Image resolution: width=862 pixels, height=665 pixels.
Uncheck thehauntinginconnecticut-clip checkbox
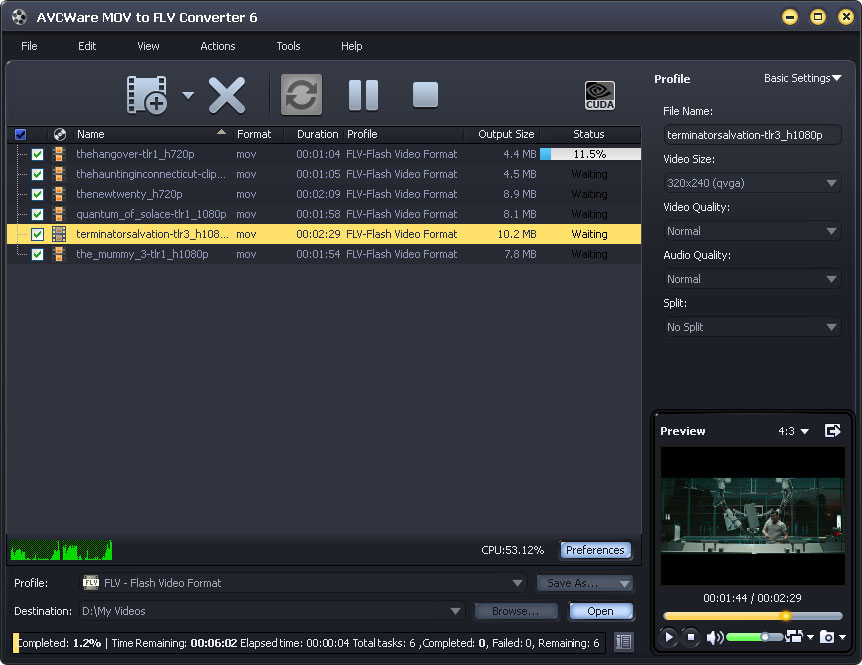click(37, 174)
